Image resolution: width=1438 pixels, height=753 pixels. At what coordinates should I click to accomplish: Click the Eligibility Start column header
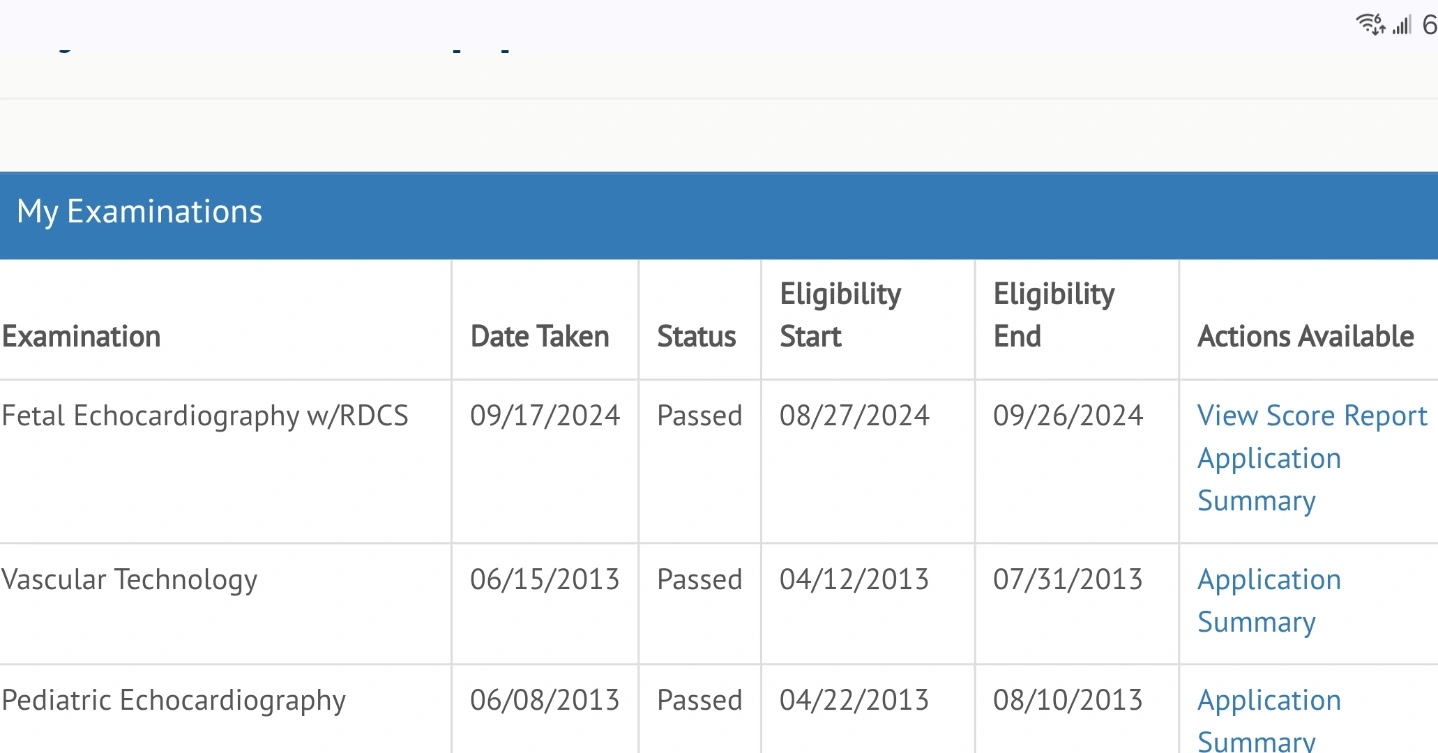pyautogui.click(x=840, y=315)
